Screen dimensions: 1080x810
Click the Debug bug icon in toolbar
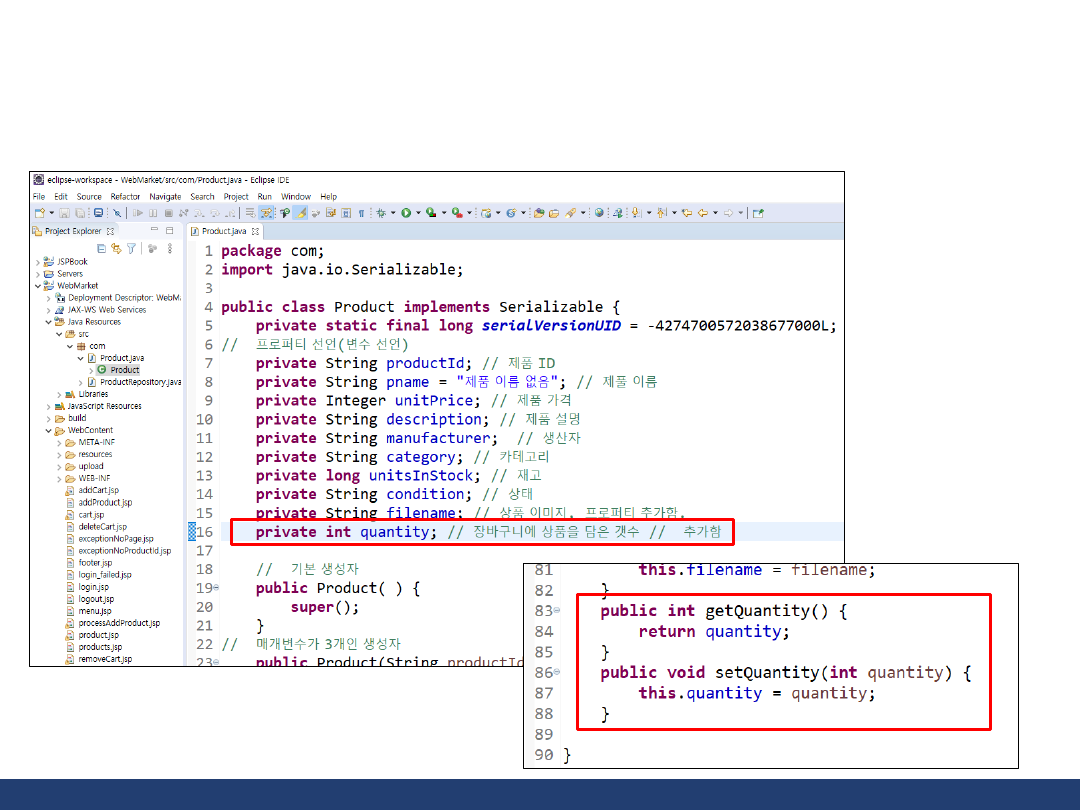coord(380,213)
